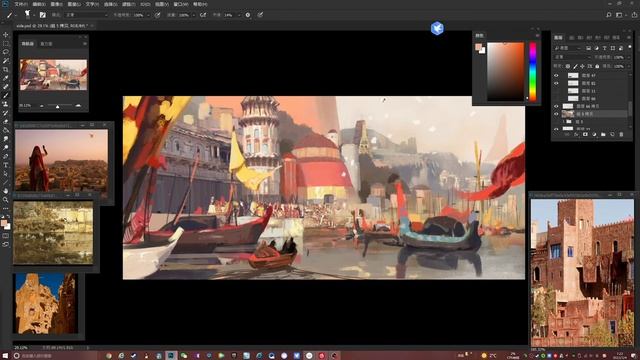Select the Move tool
Viewport: 640px width, 360px height.
tap(6, 35)
